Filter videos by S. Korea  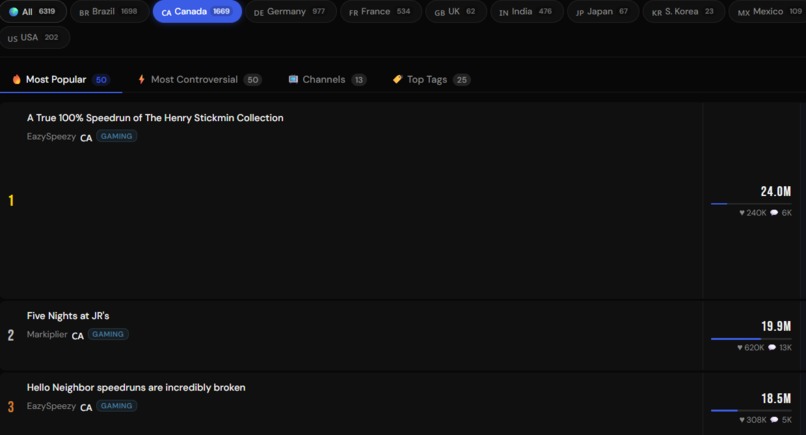(683, 11)
